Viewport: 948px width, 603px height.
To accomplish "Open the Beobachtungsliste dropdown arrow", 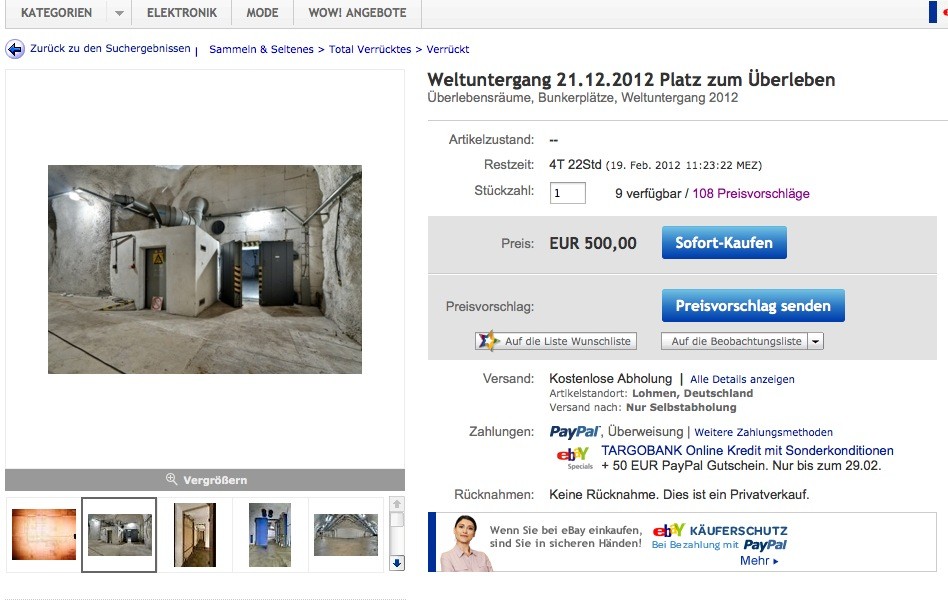I will pyautogui.click(x=816, y=341).
